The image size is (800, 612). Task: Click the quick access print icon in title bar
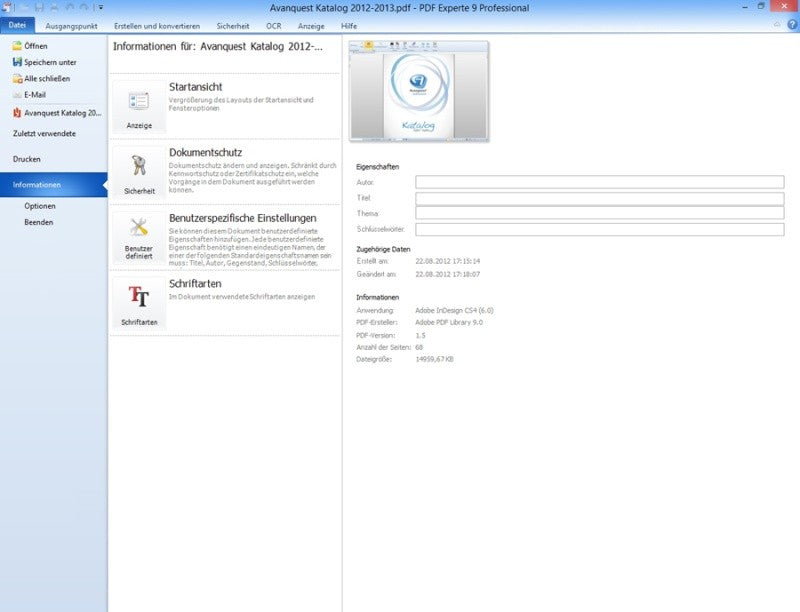(54, 7)
